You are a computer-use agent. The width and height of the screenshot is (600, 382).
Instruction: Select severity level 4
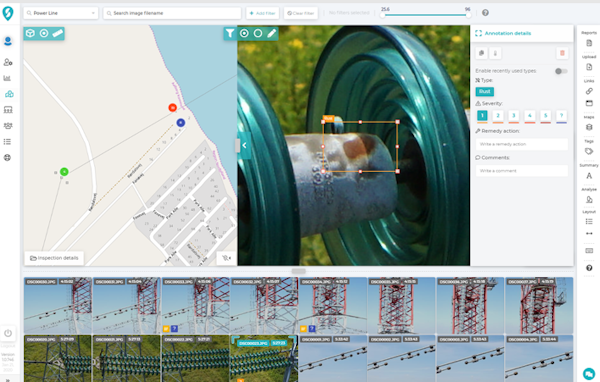(x=530, y=115)
